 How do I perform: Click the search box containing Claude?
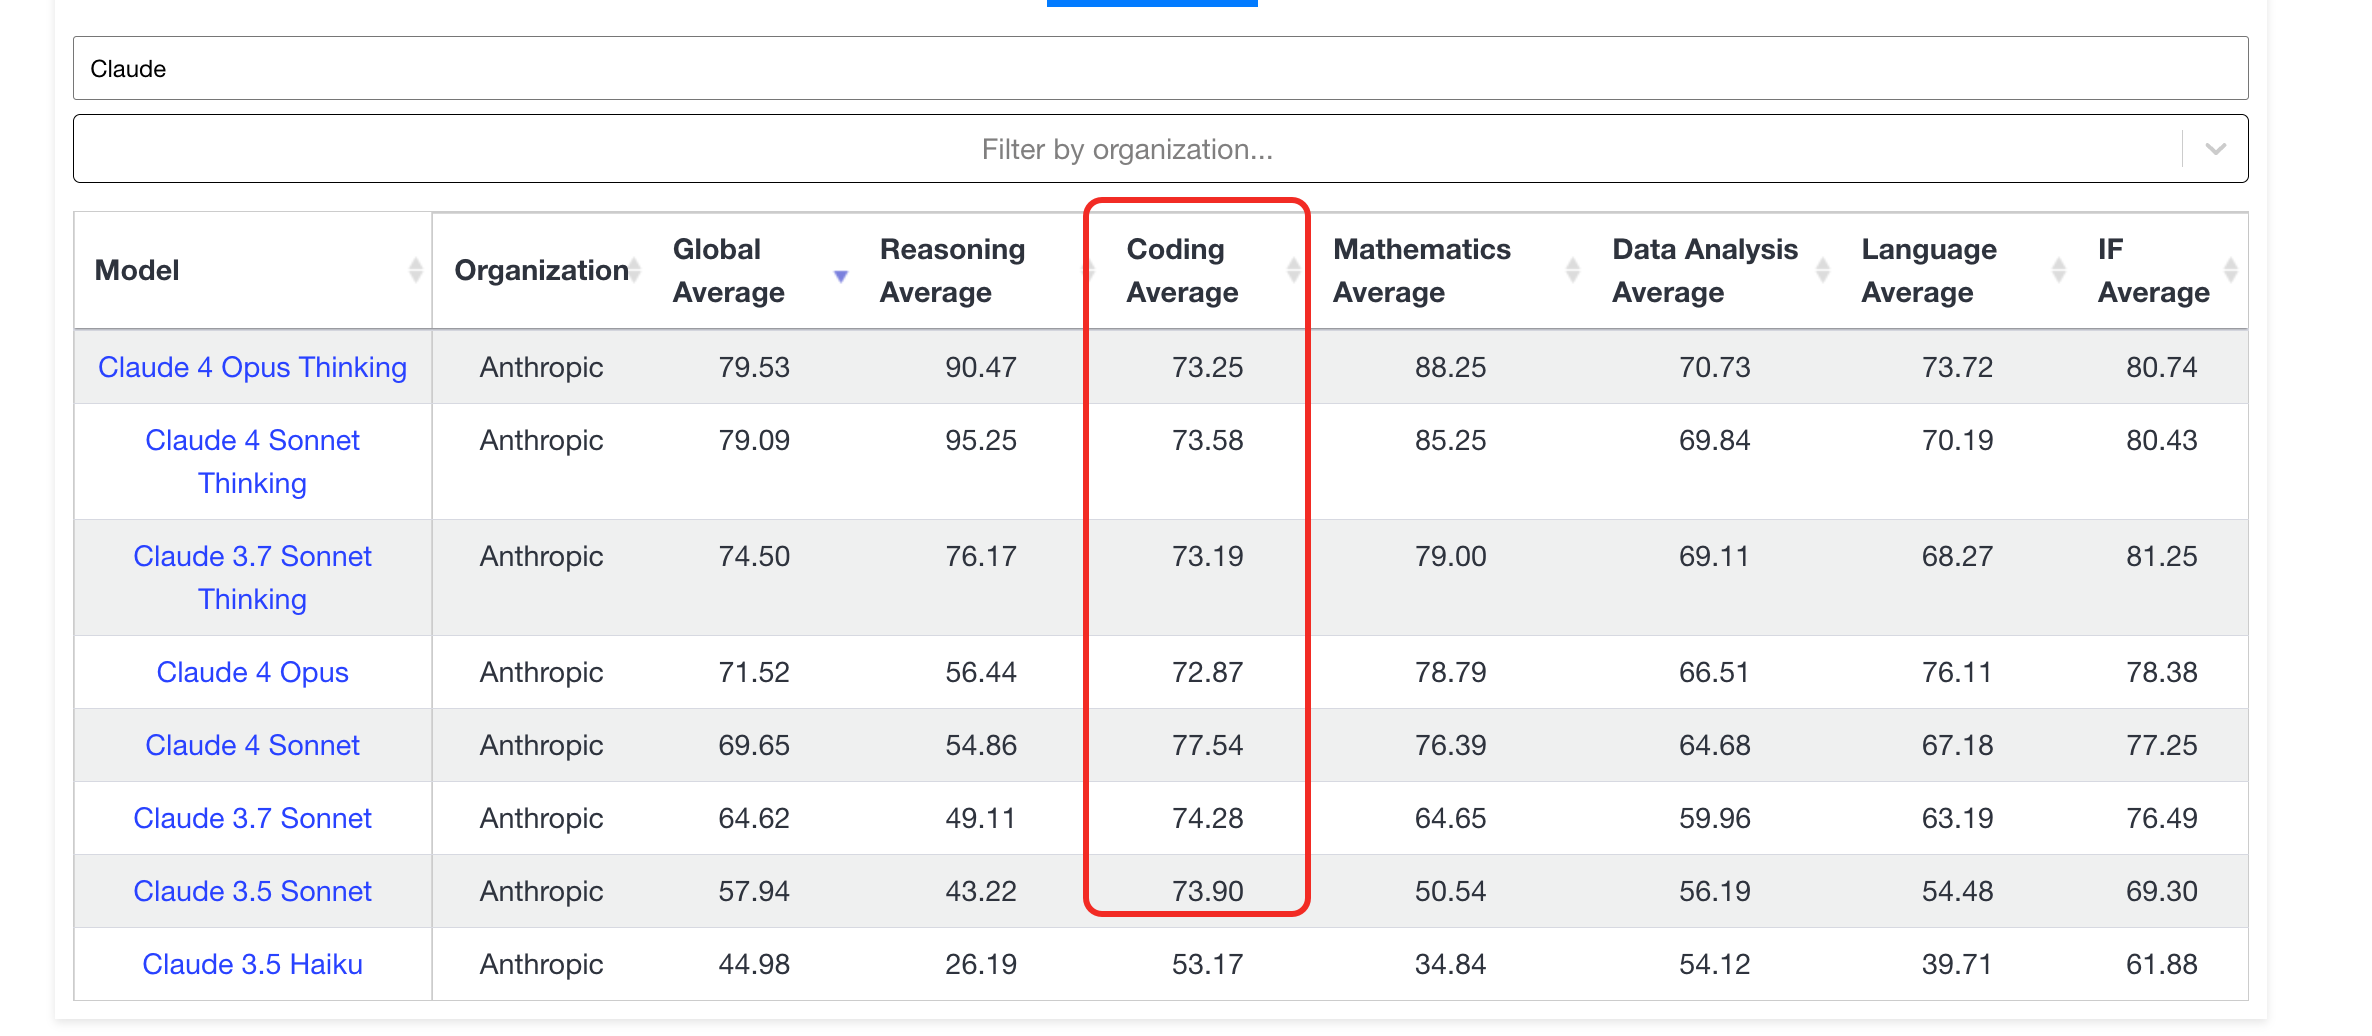[x=1160, y=68]
